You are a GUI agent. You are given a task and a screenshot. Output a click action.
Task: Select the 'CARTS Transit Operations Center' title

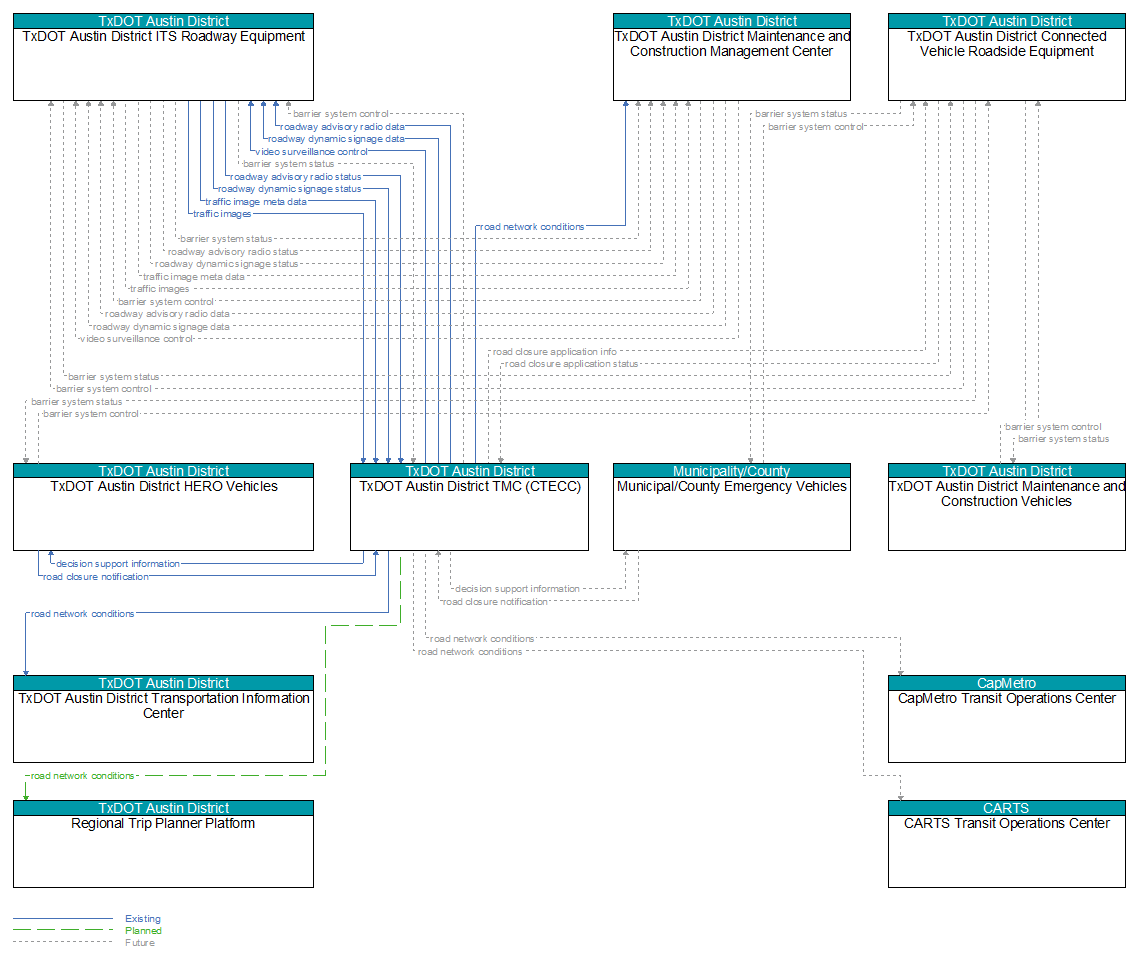click(1007, 823)
